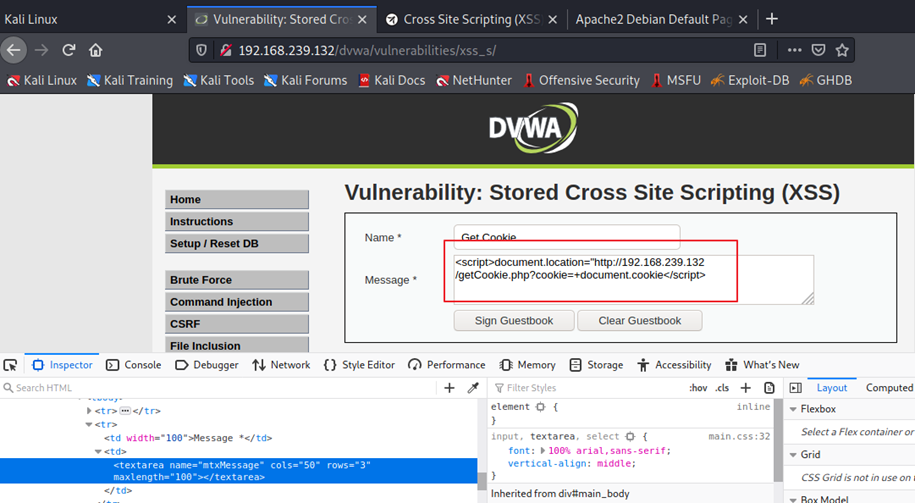Close the Kali Linux tab
915x503 pixels.
click(x=172, y=20)
